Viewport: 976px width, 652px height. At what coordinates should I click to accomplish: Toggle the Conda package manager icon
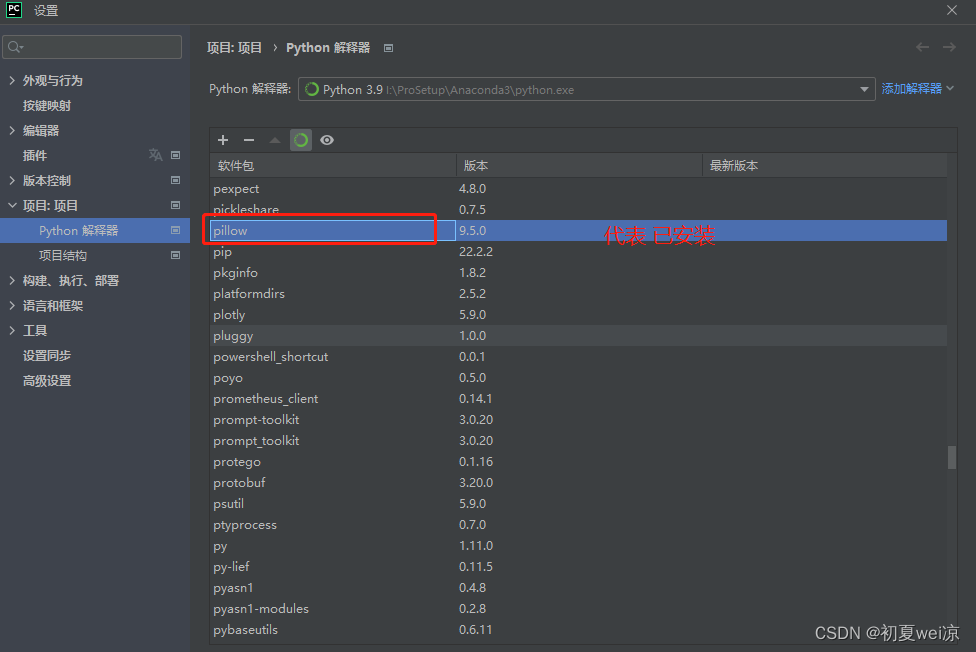(x=301, y=140)
